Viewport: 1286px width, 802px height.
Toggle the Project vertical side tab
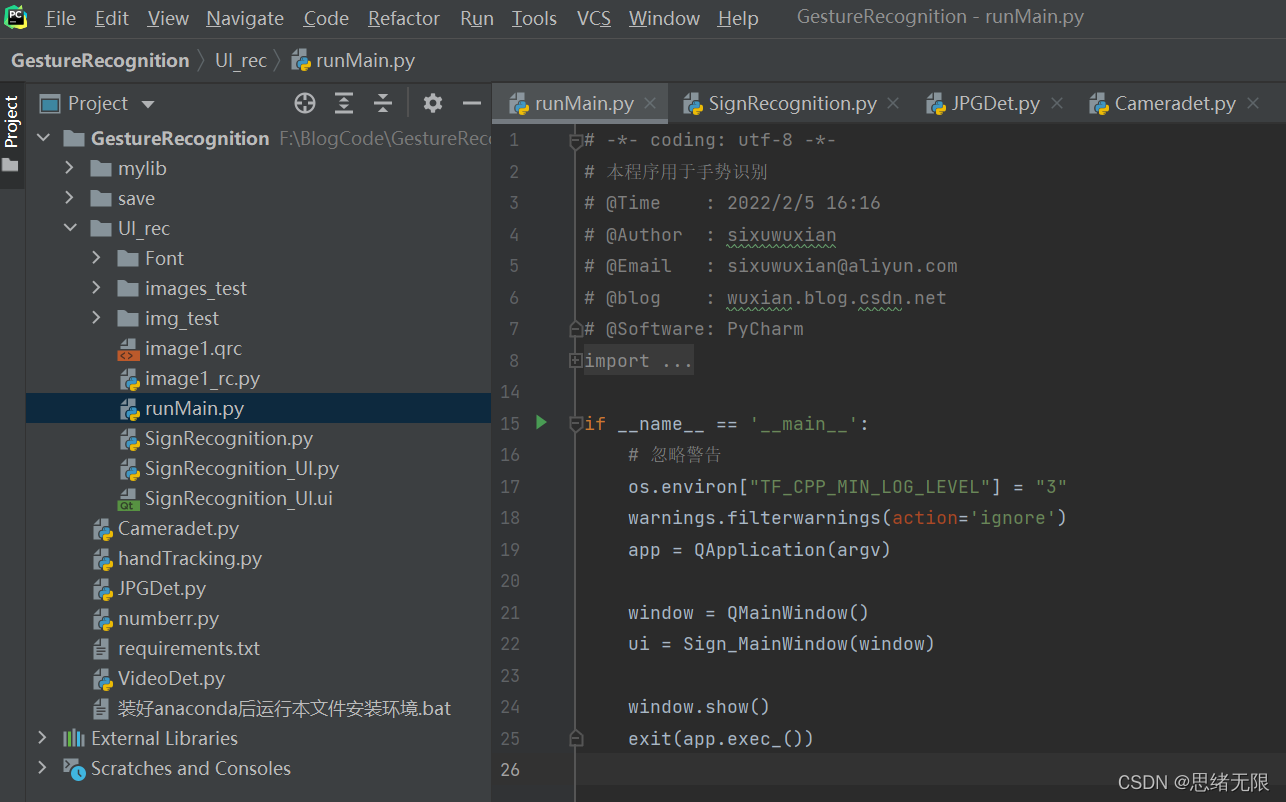pos(12,122)
